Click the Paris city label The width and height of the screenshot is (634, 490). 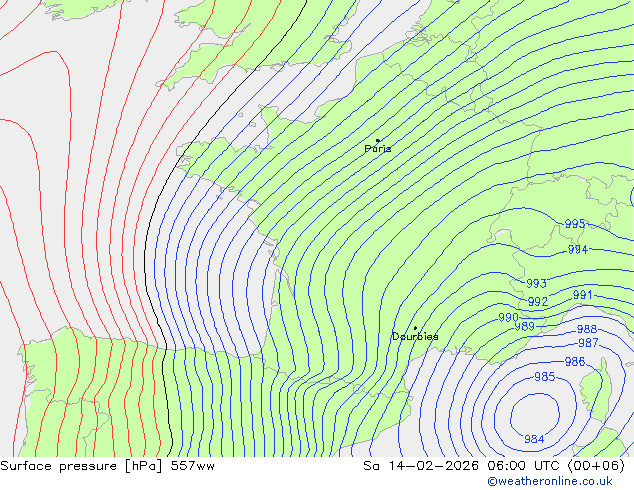378,149
